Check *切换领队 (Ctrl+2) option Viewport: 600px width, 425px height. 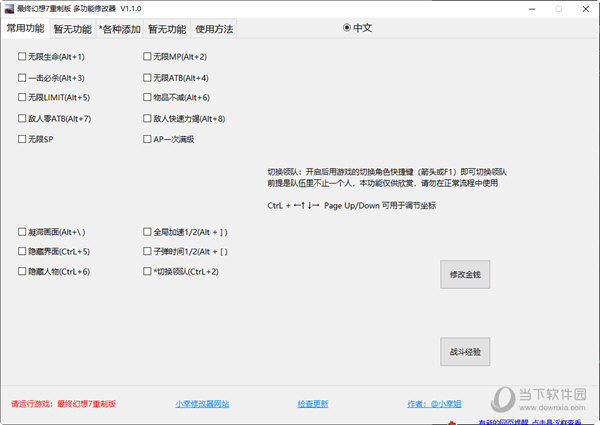click(x=147, y=271)
